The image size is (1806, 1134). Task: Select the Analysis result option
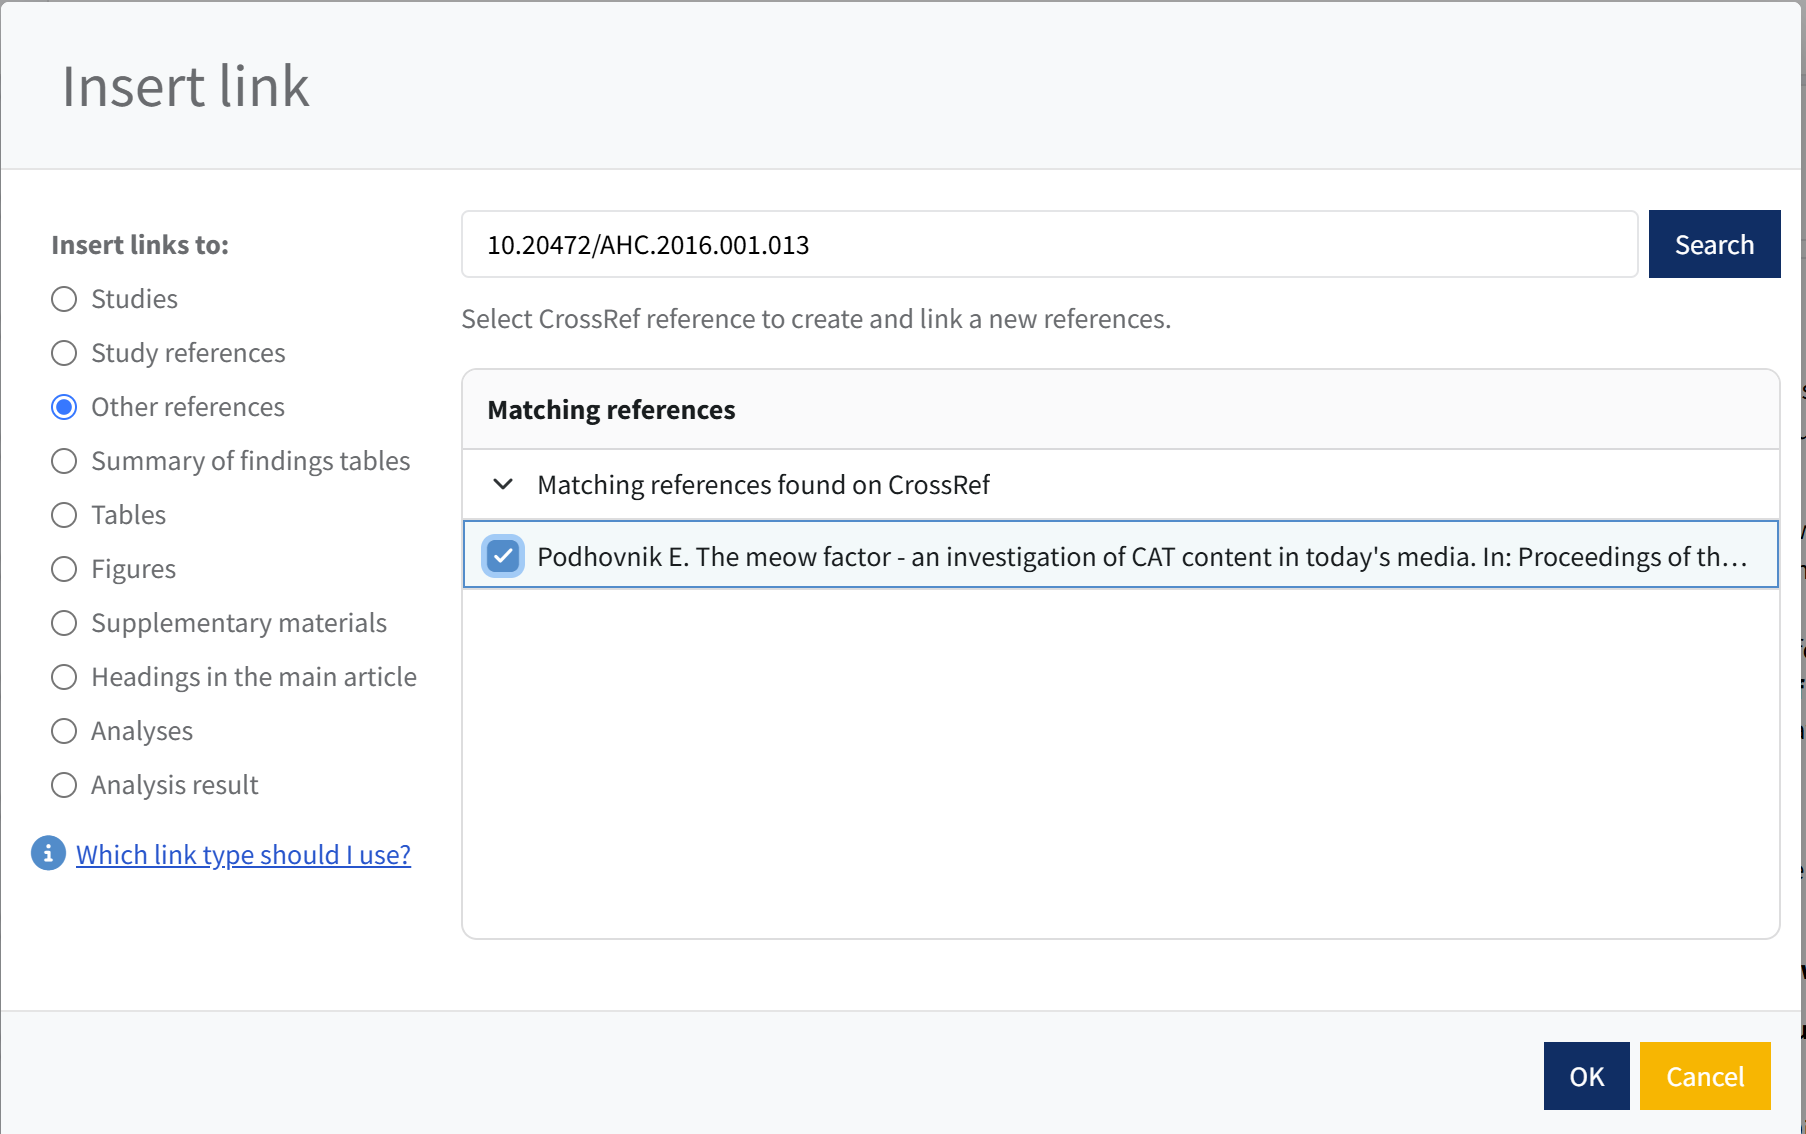(x=64, y=785)
